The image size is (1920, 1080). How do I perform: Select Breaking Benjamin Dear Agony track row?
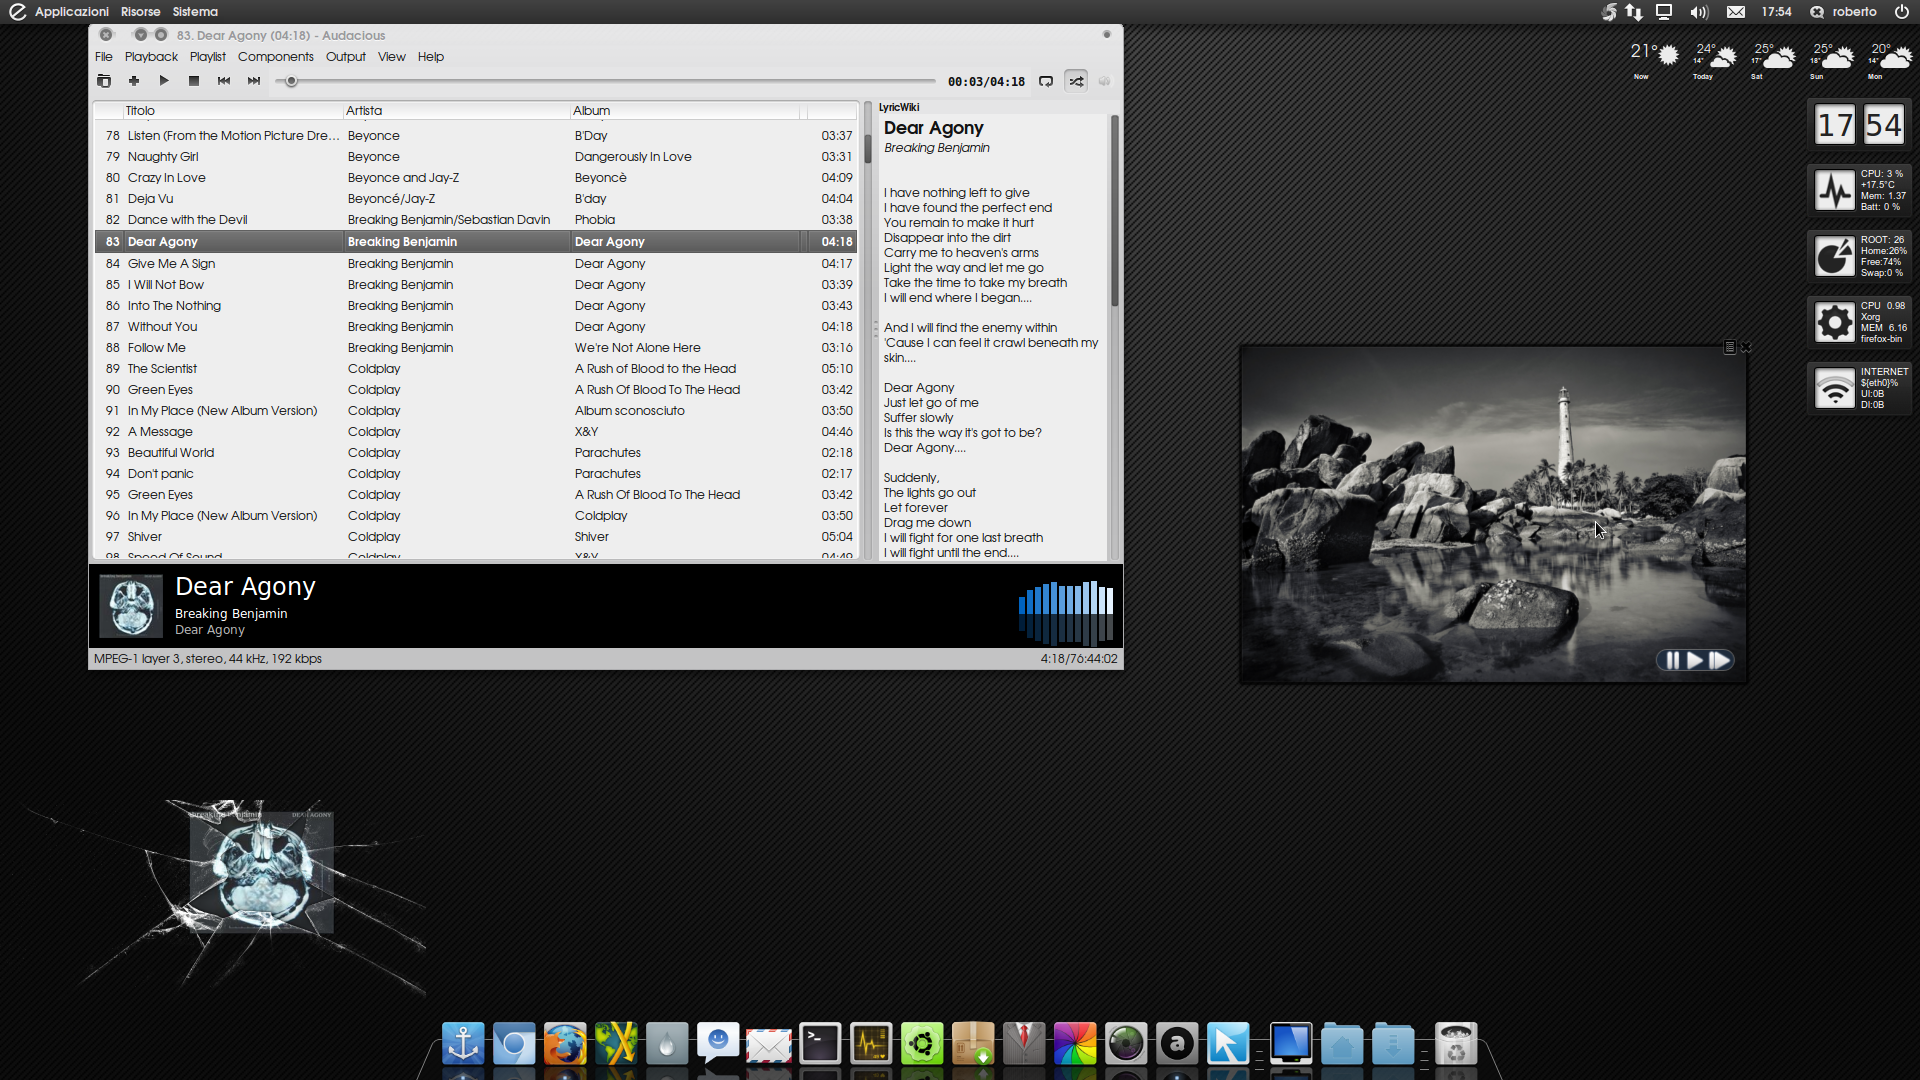pos(479,241)
